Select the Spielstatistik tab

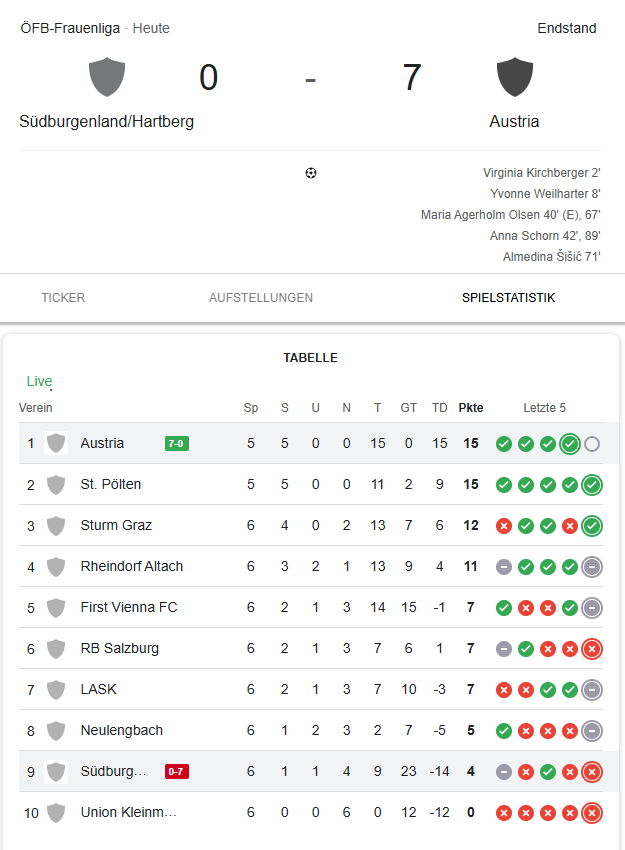click(x=508, y=298)
